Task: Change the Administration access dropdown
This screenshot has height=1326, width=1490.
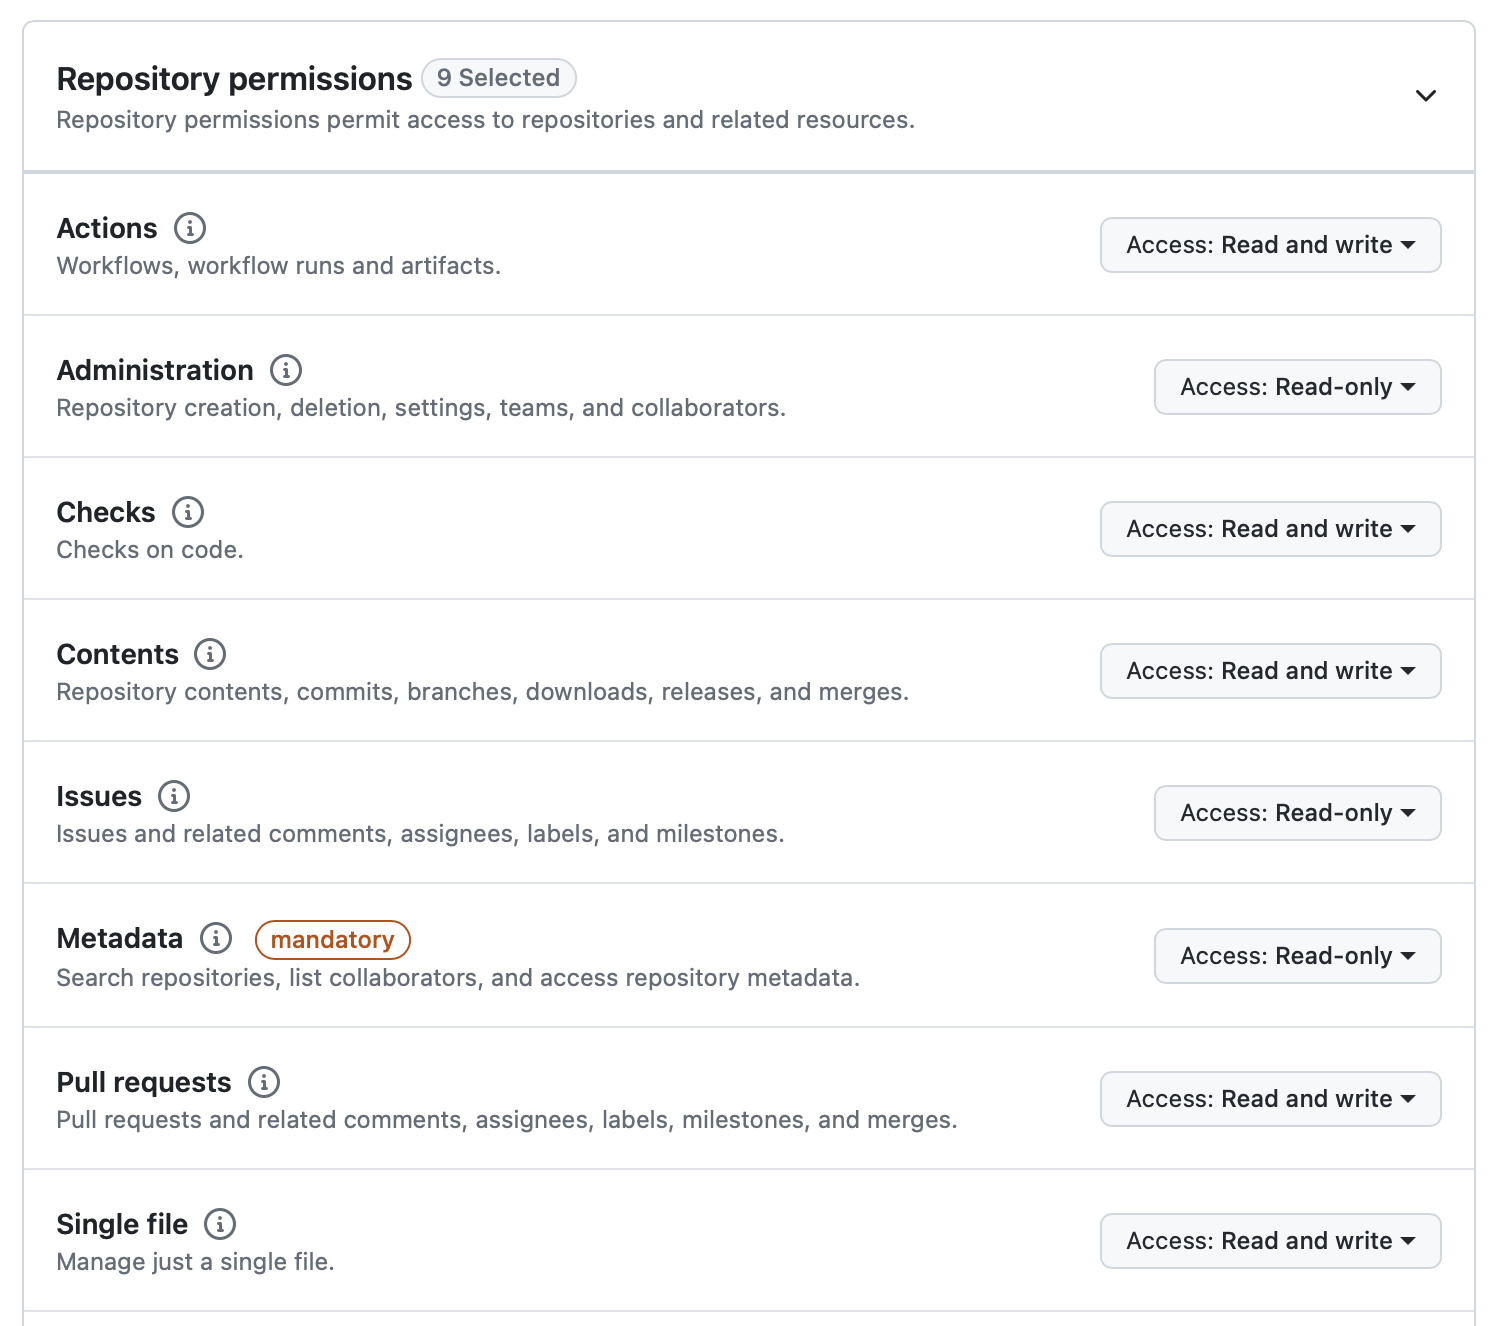Action: coord(1297,387)
